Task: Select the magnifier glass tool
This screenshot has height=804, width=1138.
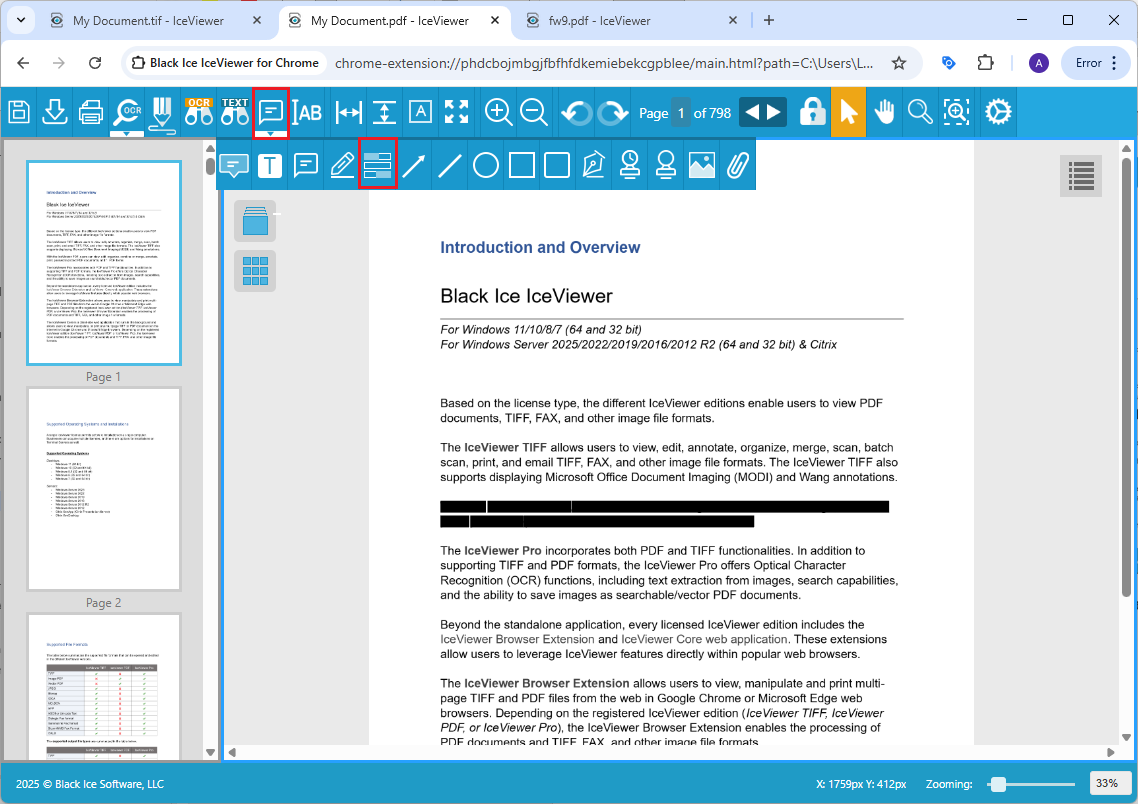Action: coord(920,112)
